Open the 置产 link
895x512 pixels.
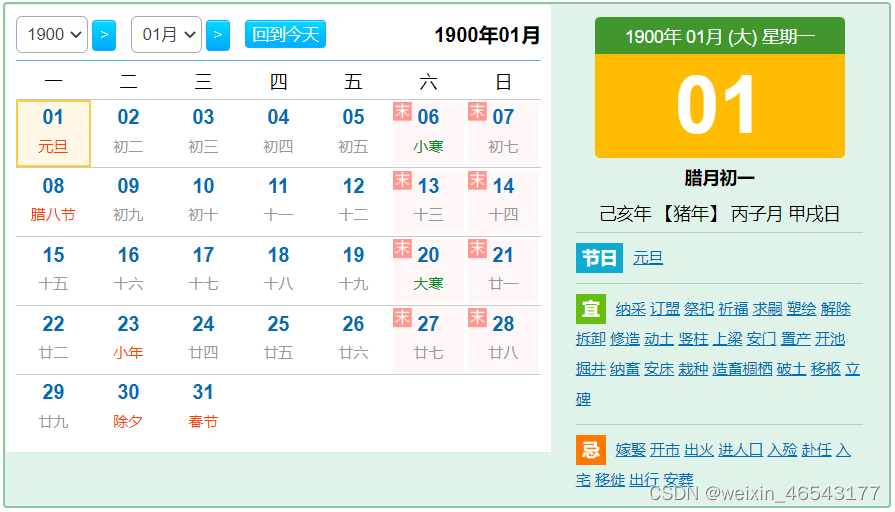click(x=796, y=339)
